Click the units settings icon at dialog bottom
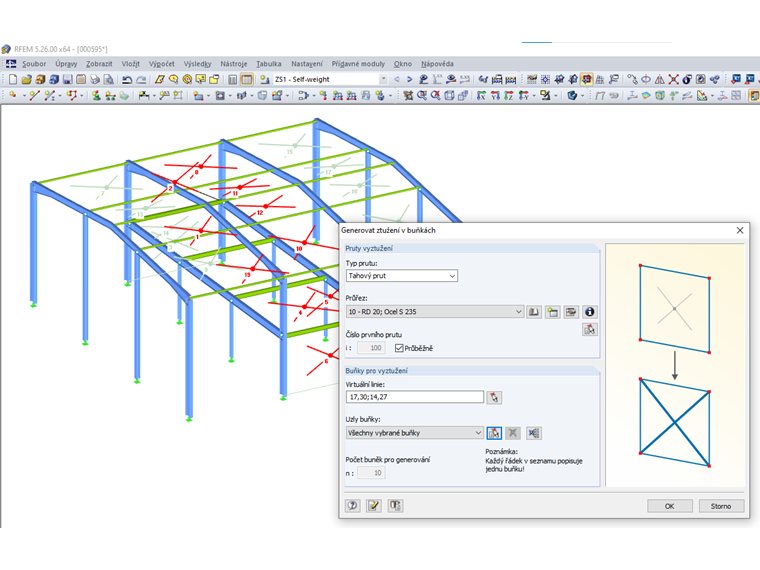760x570 pixels. pos(395,506)
